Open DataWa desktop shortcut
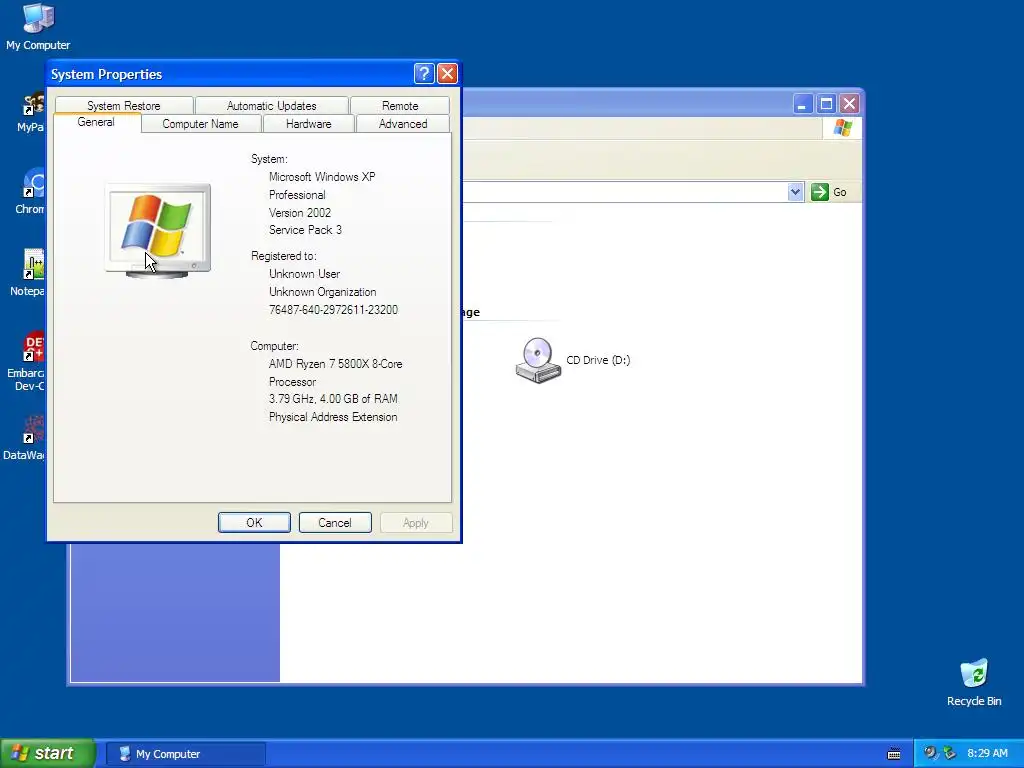 pyautogui.click(x=25, y=438)
